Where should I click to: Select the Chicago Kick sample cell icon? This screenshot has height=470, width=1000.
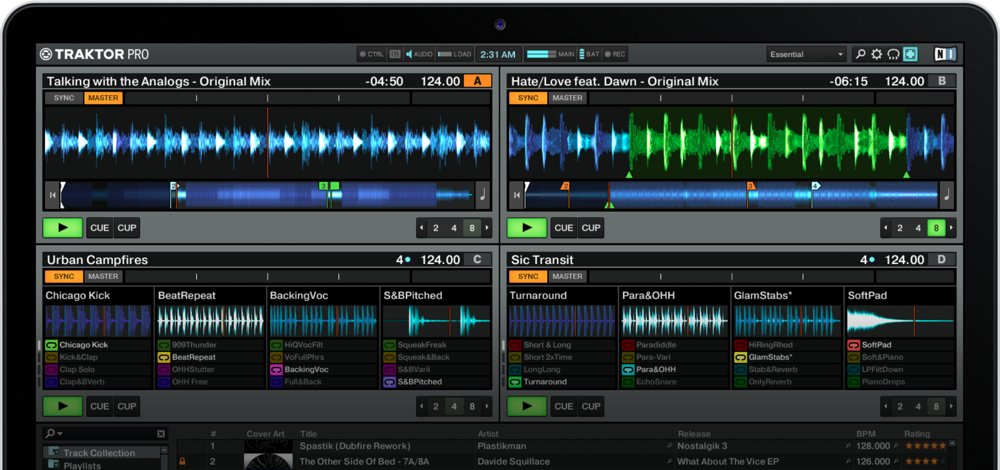(52, 345)
